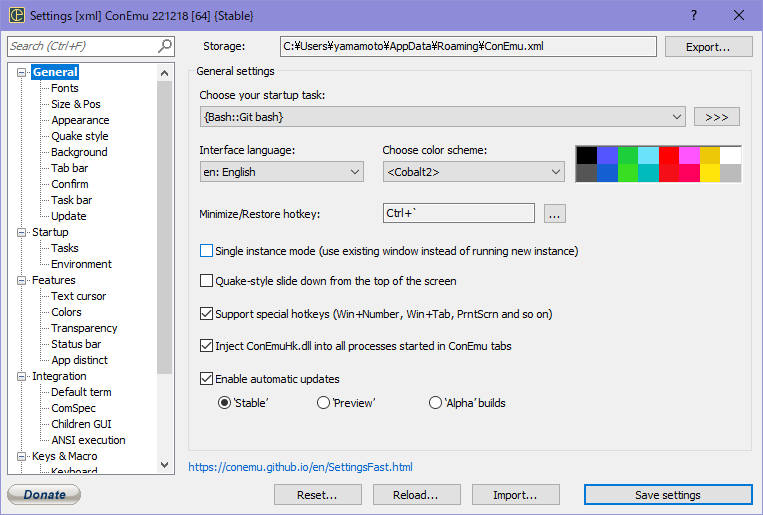Click the black color swatch in palette
This screenshot has height=515, width=763.
587,155
